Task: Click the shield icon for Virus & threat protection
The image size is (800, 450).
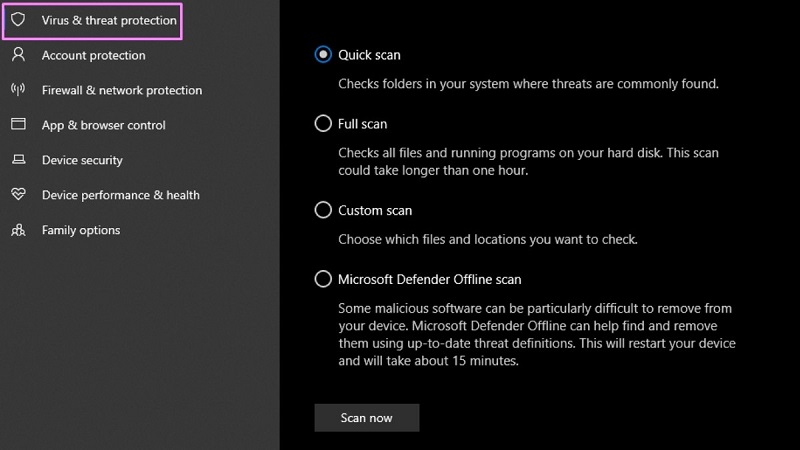Action: click(18, 20)
